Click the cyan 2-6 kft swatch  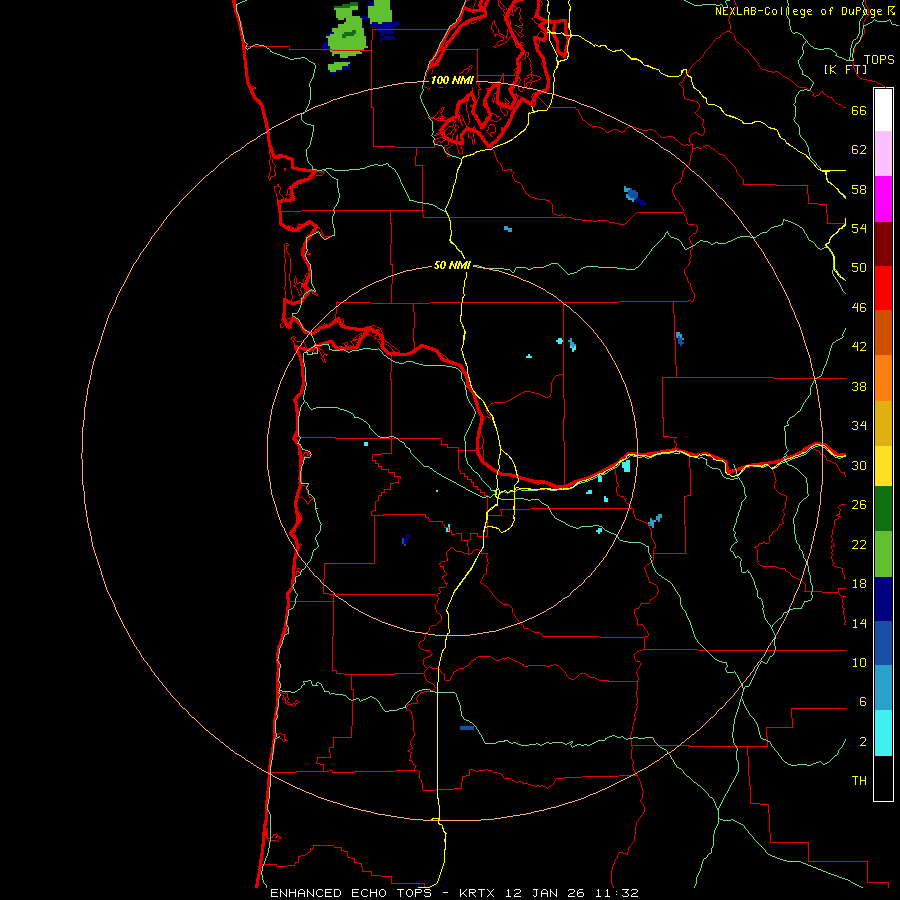tap(883, 733)
